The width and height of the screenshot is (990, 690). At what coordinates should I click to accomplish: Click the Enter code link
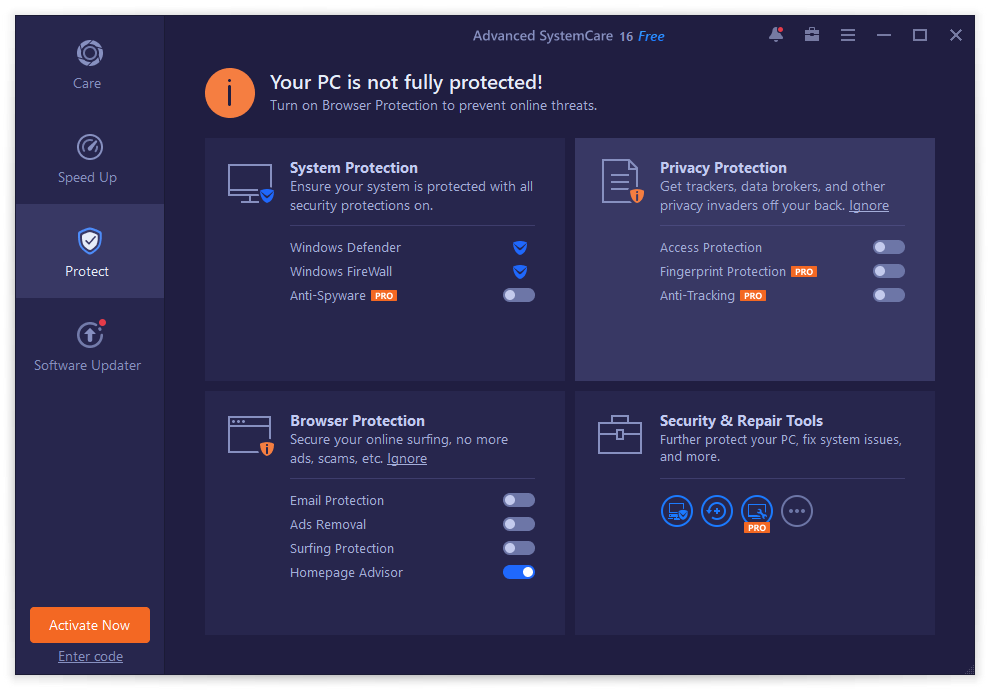[90, 657]
